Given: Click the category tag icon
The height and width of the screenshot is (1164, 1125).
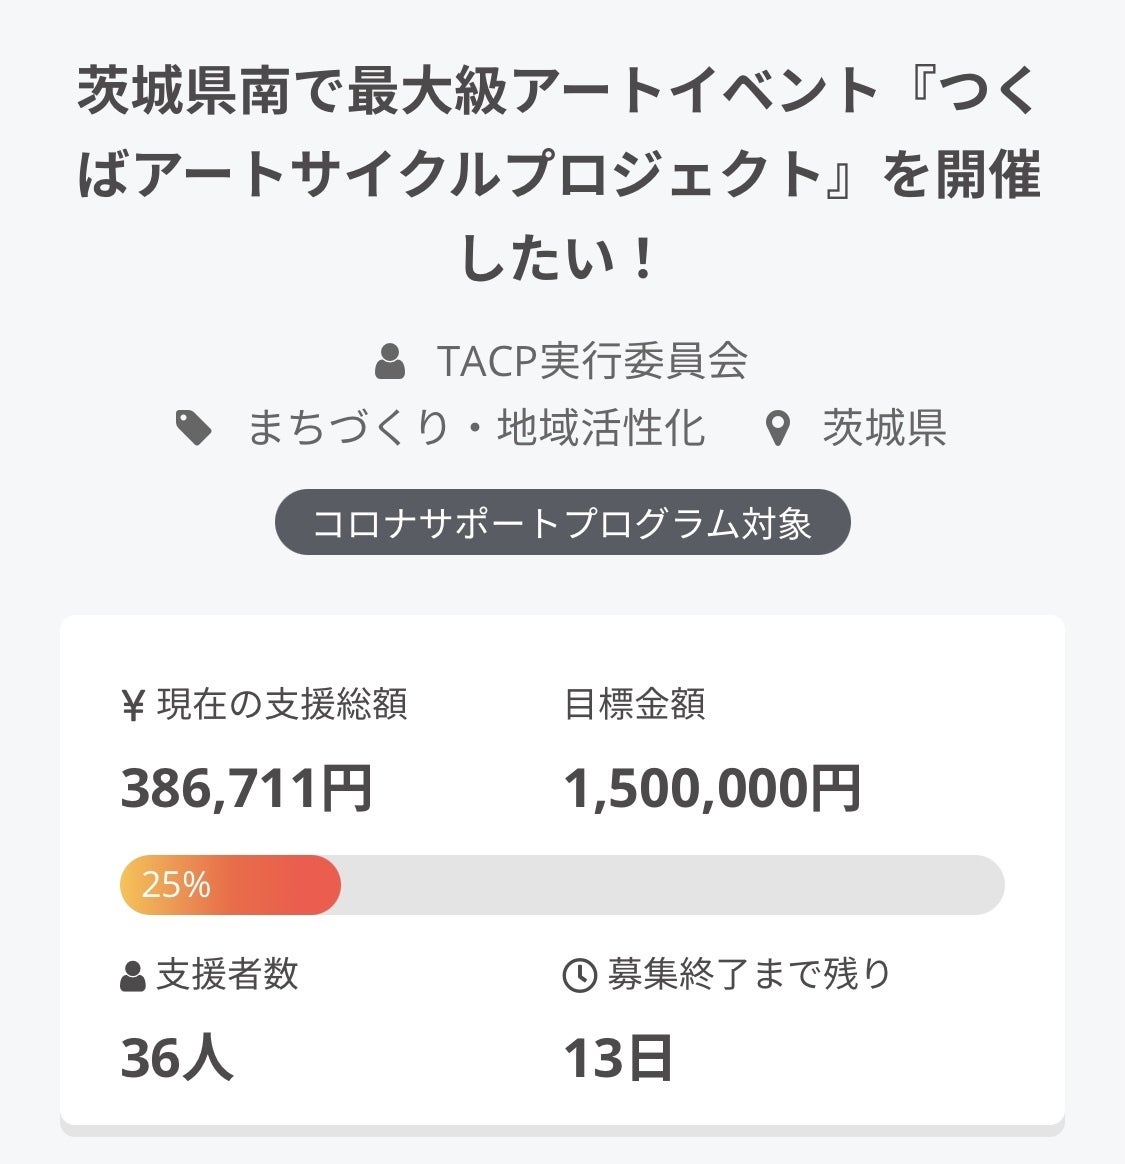Looking at the screenshot, I should (x=194, y=428).
